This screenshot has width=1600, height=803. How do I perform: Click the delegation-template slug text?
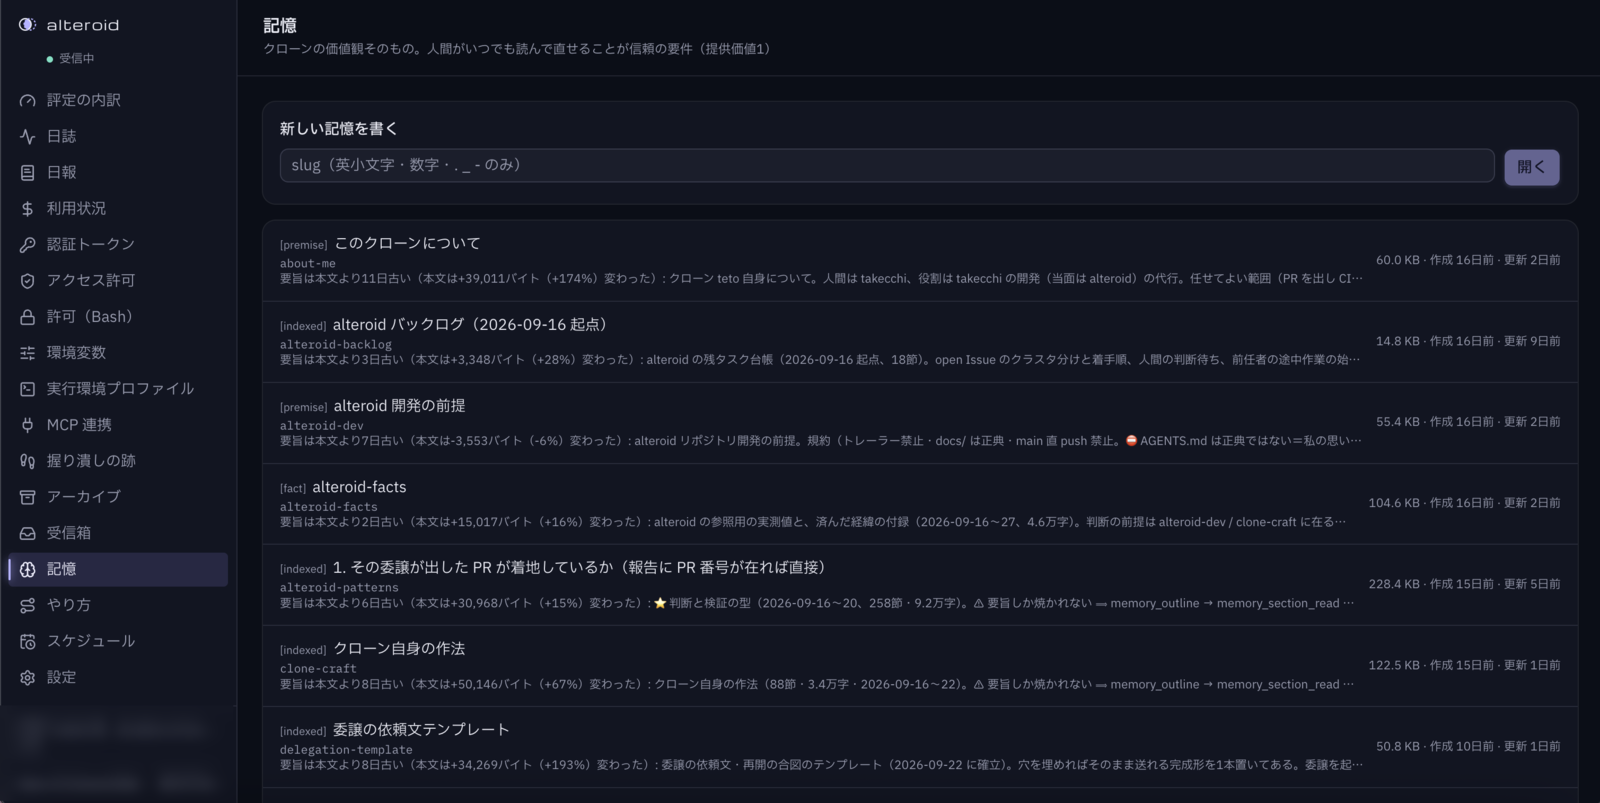346,750
